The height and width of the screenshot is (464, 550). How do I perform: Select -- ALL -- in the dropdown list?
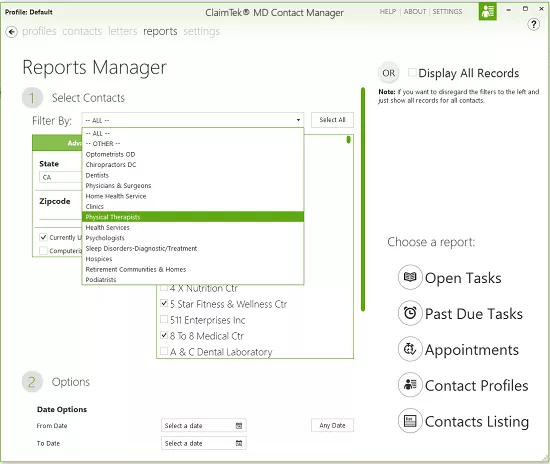193,133
